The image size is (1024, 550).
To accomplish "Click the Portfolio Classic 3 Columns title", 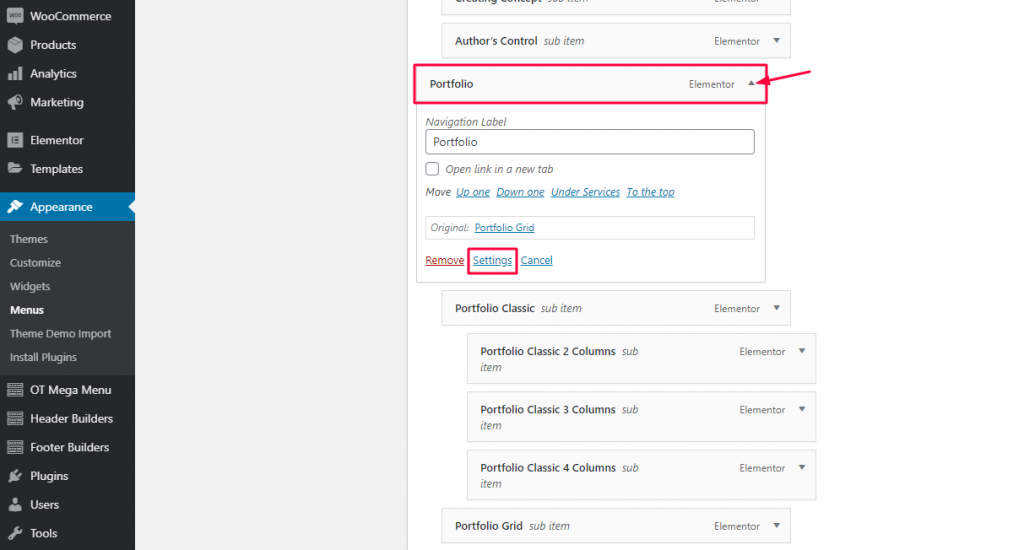I will (548, 409).
